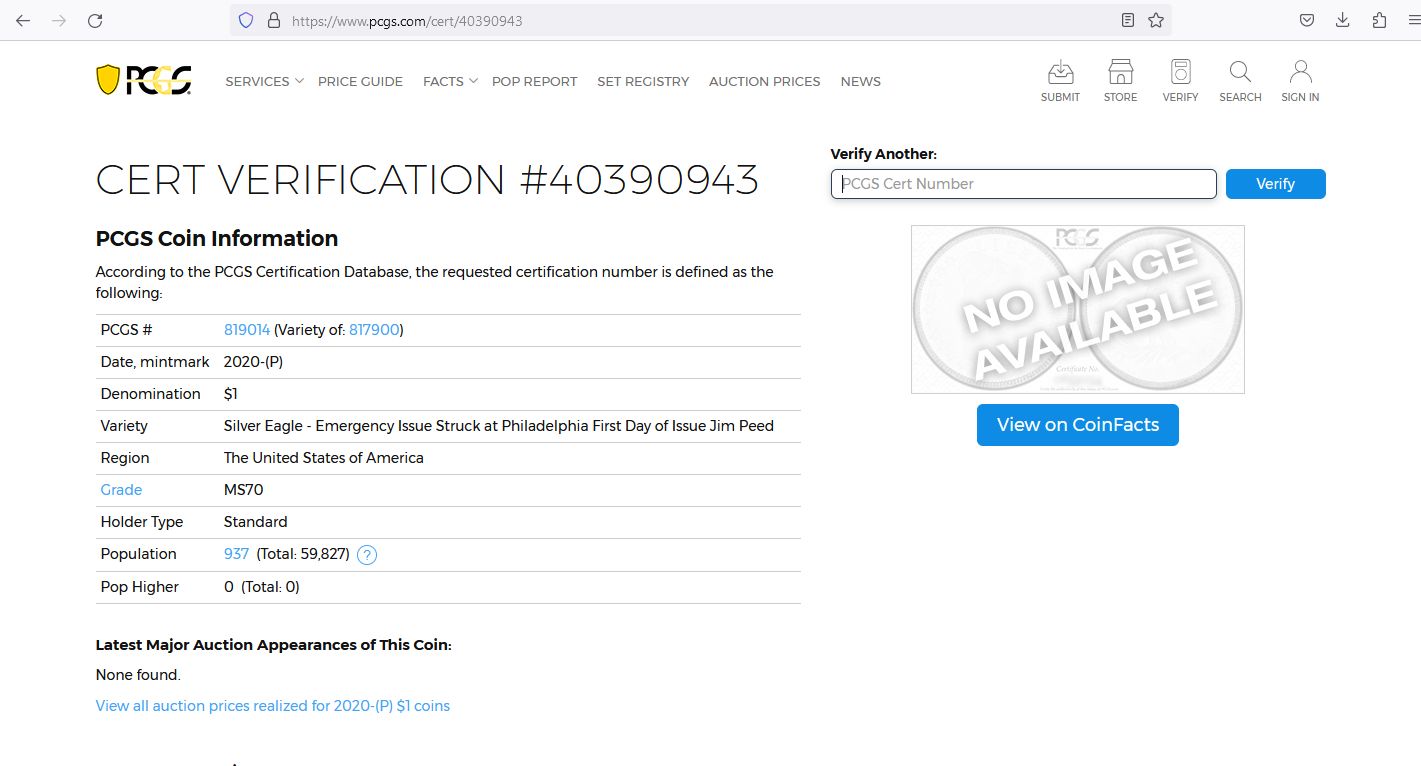Viewport: 1421px width, 766px height.
Task: Expand the Services dropdown menu
Action: (264, 82)
